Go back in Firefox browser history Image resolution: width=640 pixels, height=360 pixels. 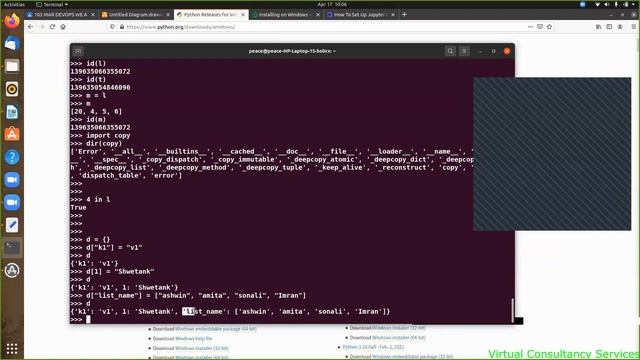click(x=31, y=27)
